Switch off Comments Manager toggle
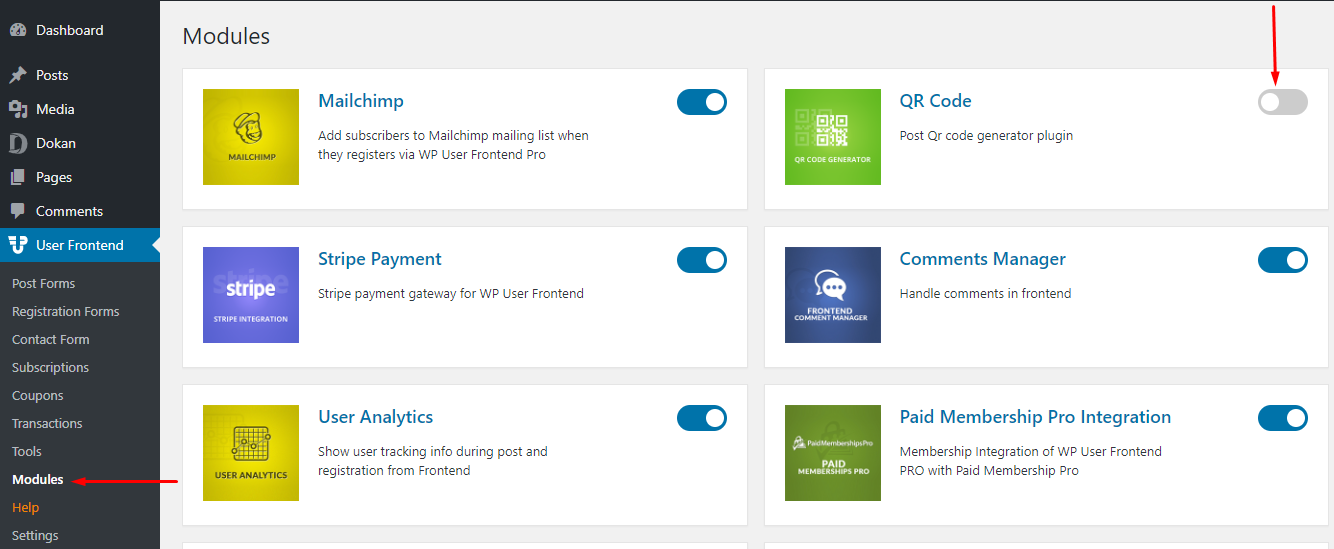The image size is (1334, 549). click(1283, 260)
